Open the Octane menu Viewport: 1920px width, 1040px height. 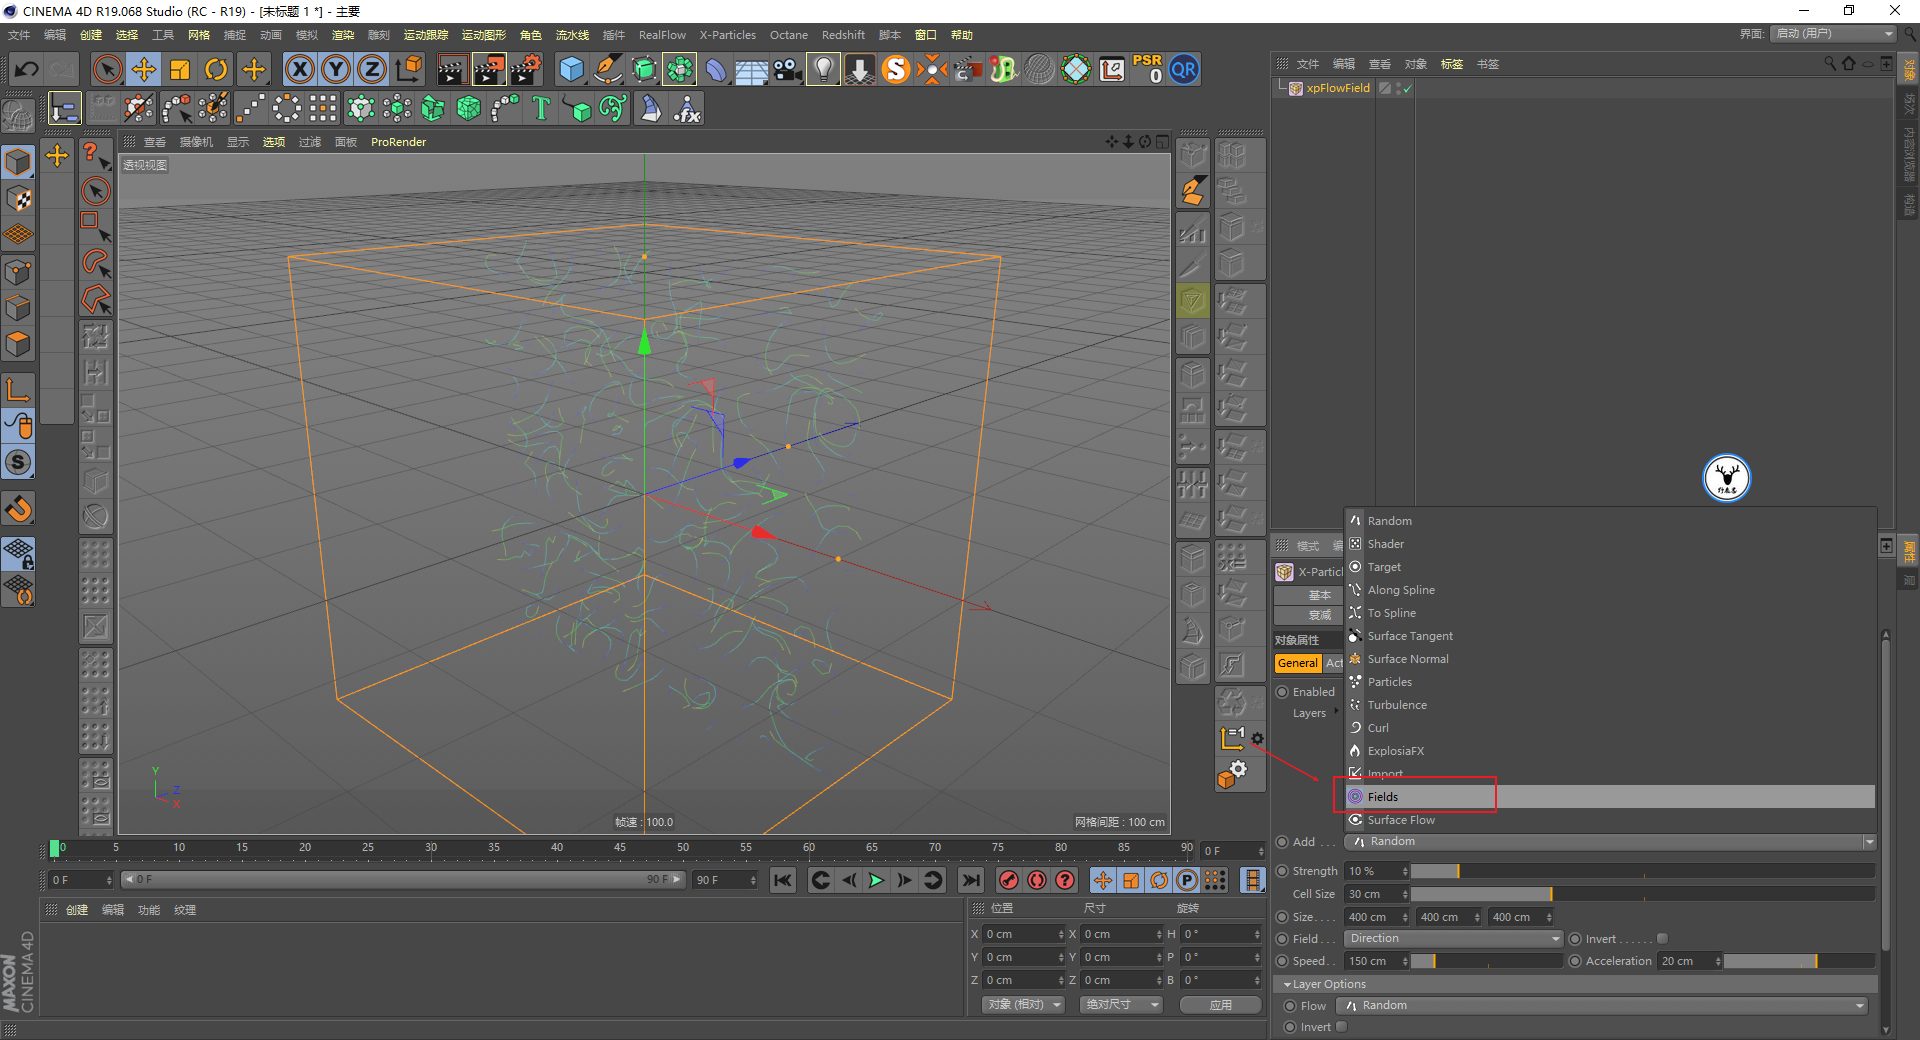[x=788, y=35]
